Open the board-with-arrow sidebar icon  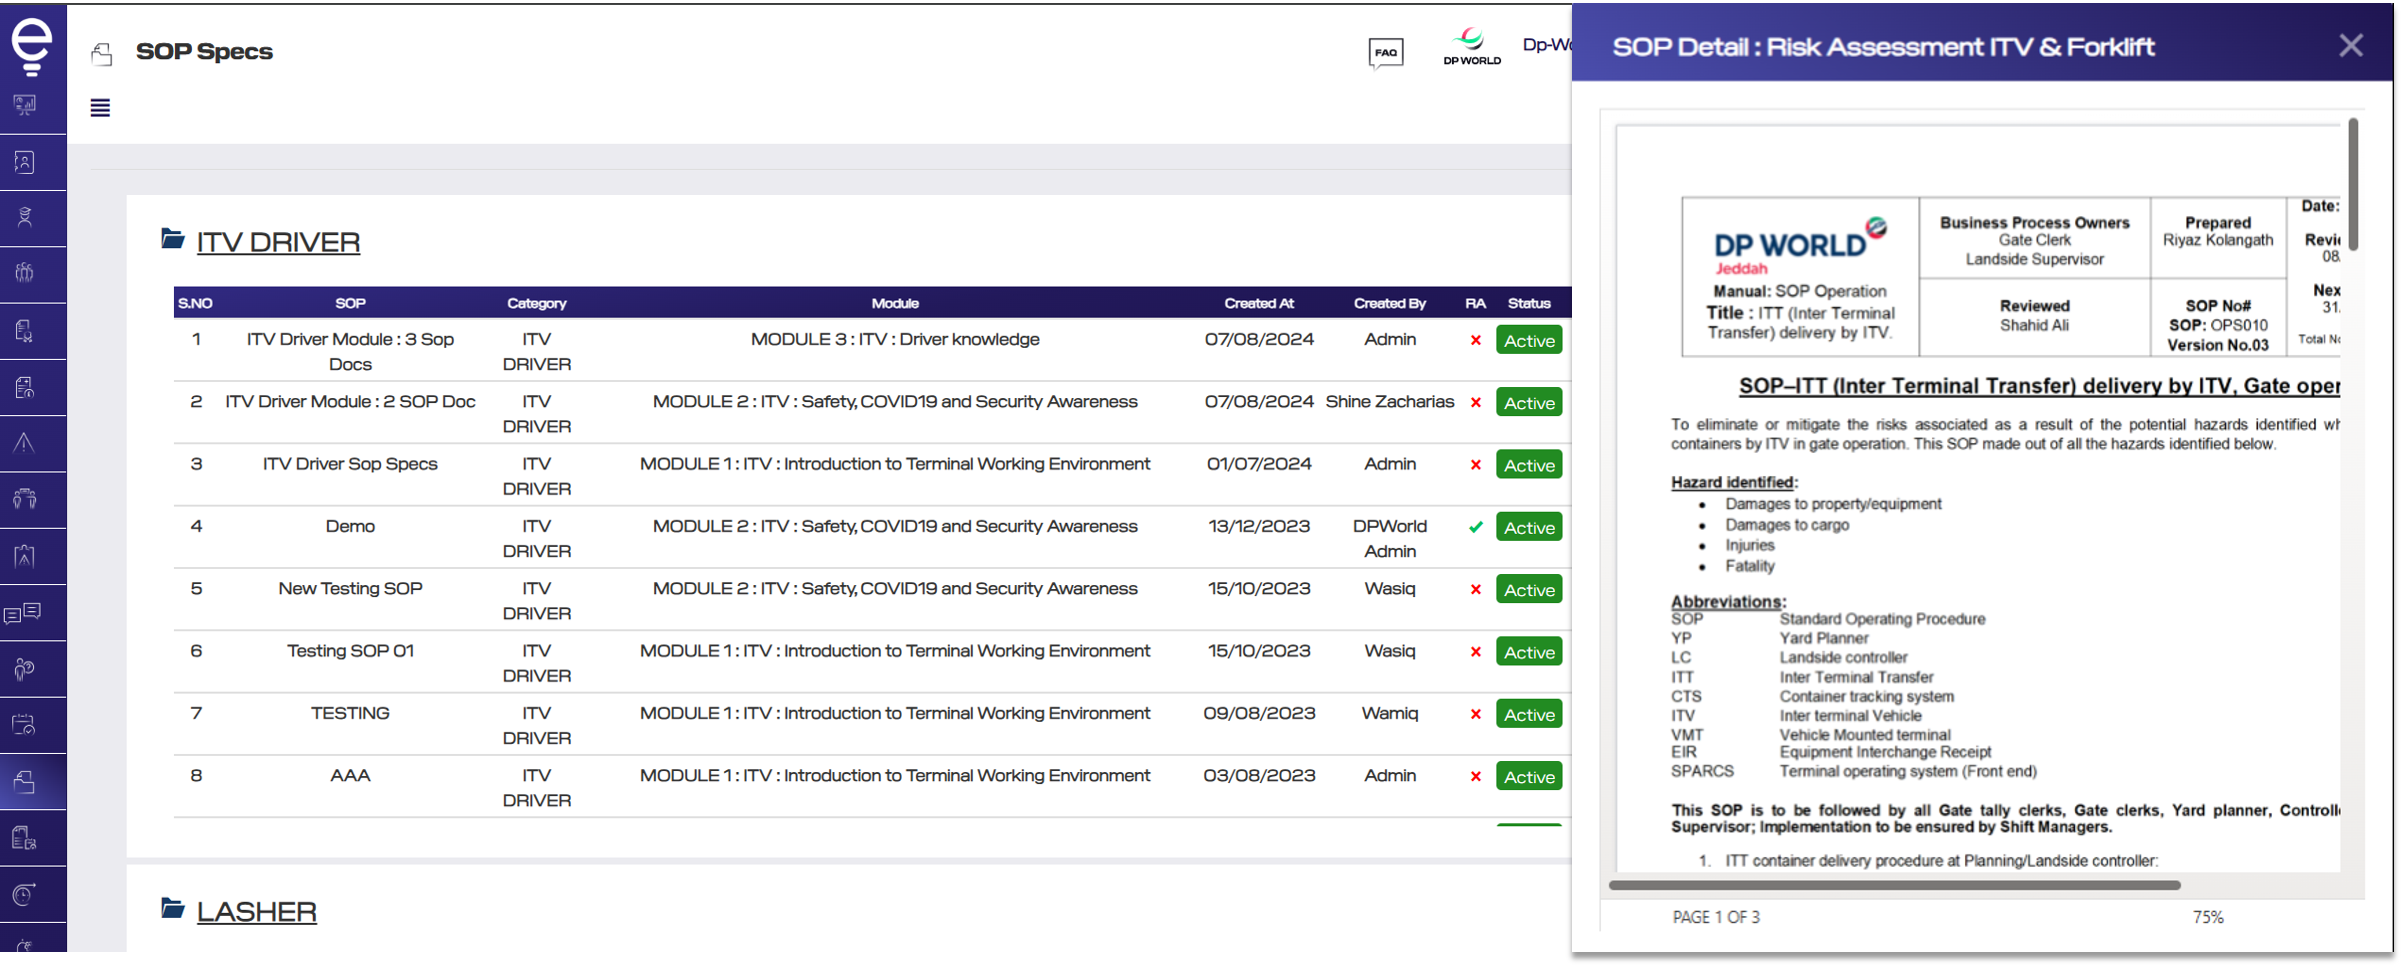pyautogui.click(x=25, y=555)
